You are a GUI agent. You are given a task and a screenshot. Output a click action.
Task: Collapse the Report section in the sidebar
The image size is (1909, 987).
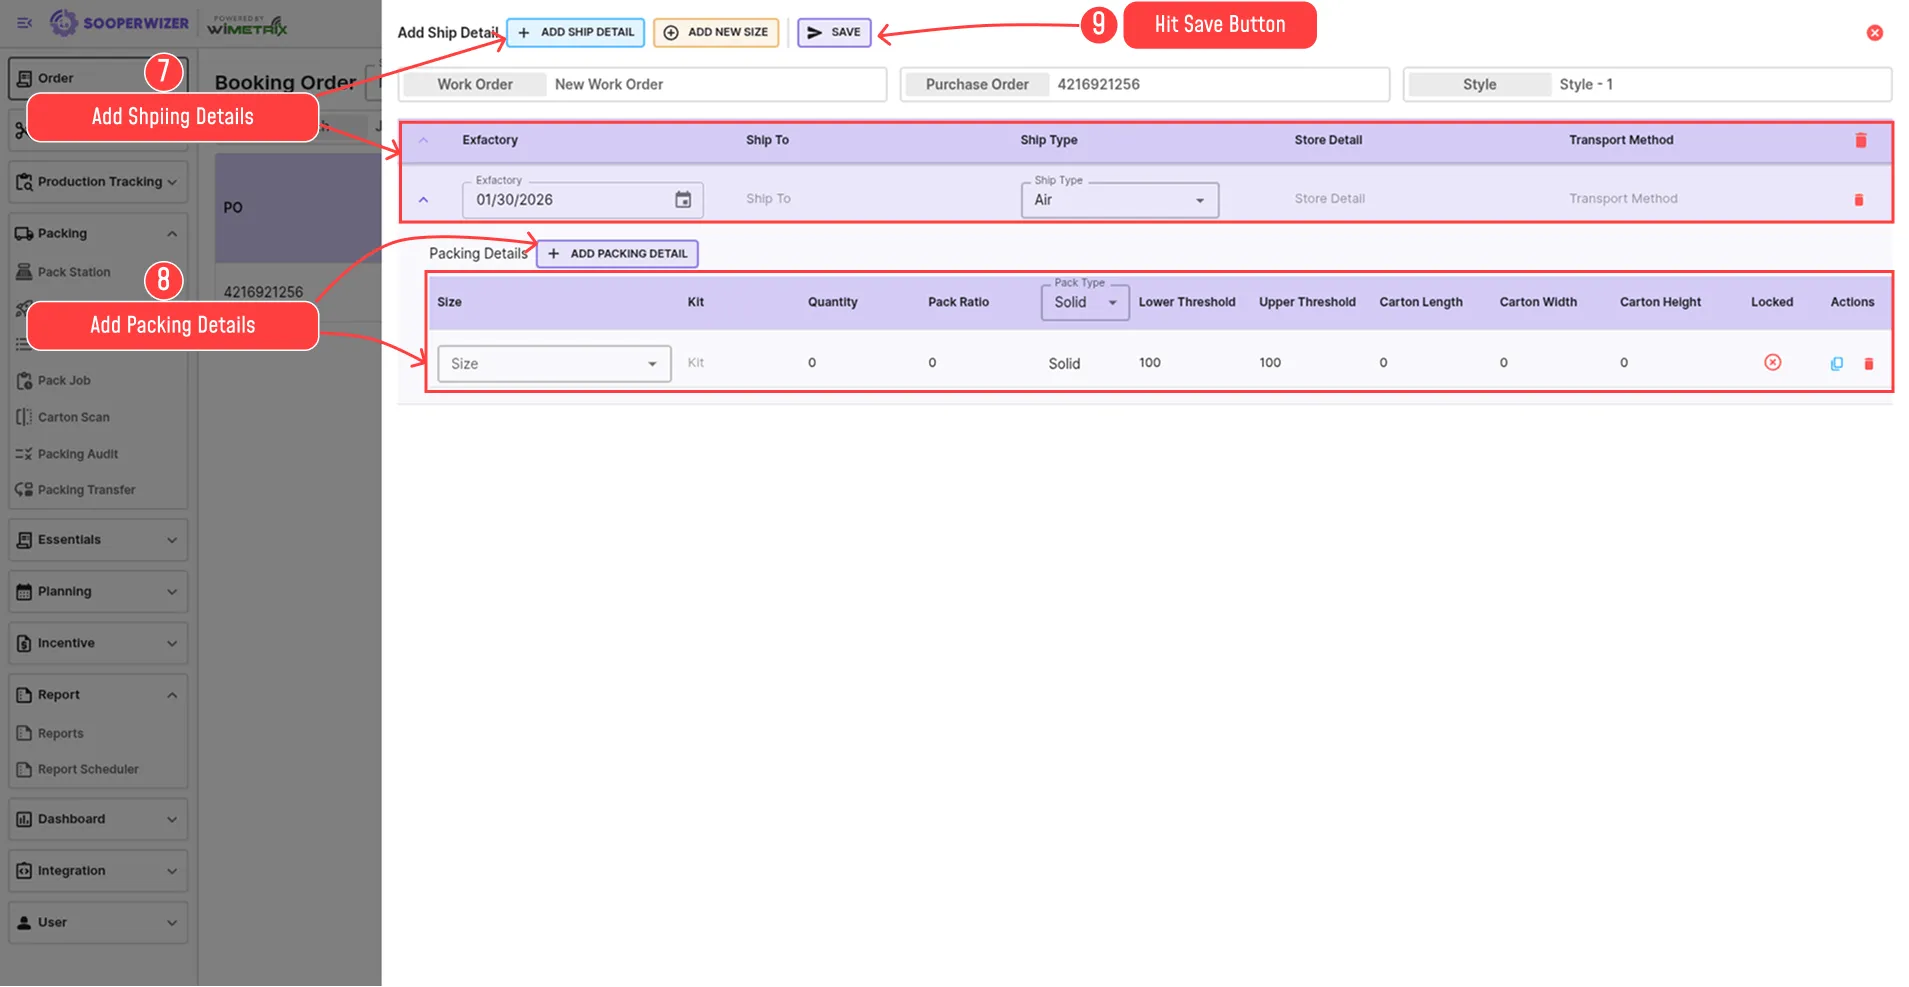[x=170, y=694]
